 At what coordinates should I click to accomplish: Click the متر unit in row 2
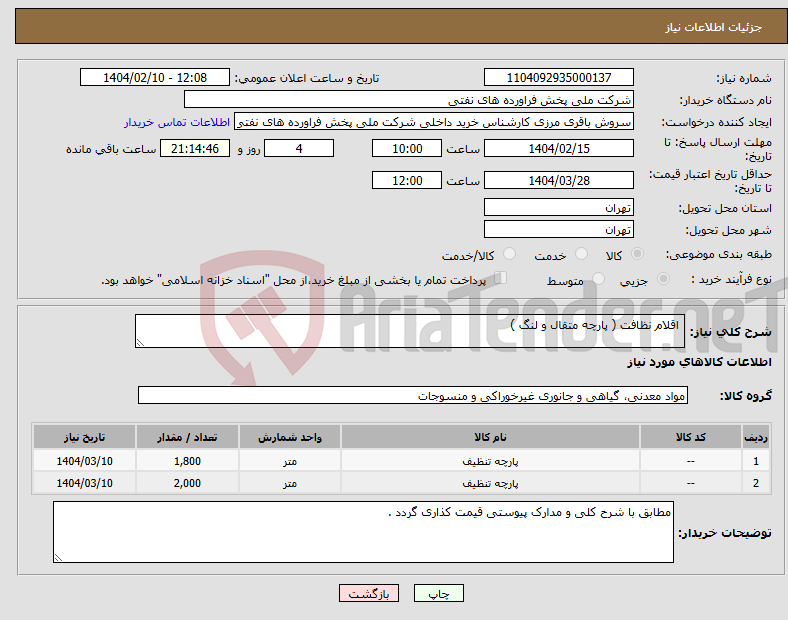coord(290,483)
